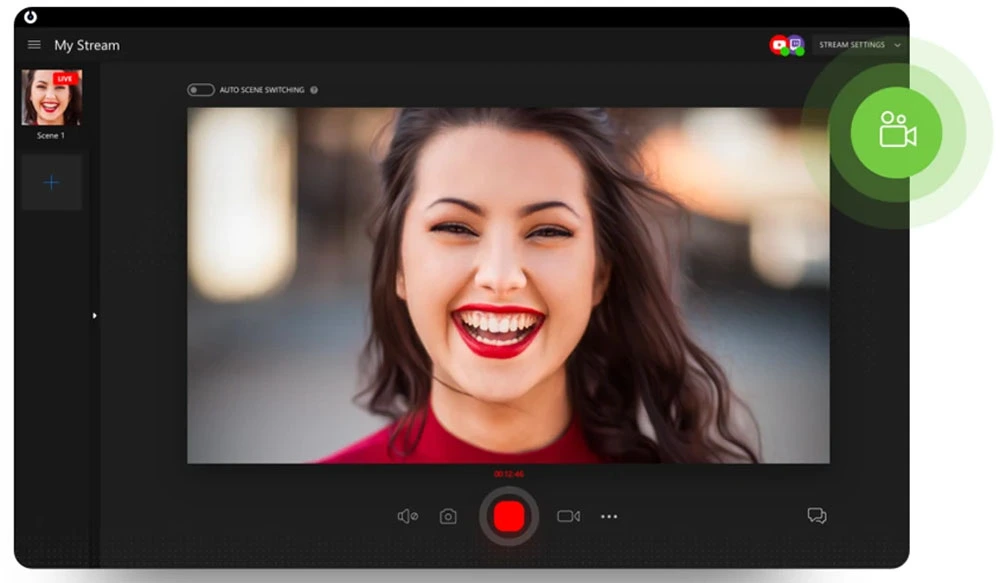Click the Auto Scene Switching help icon
The height and width of the screenshot is (583, 1000).
pos(314,89)
